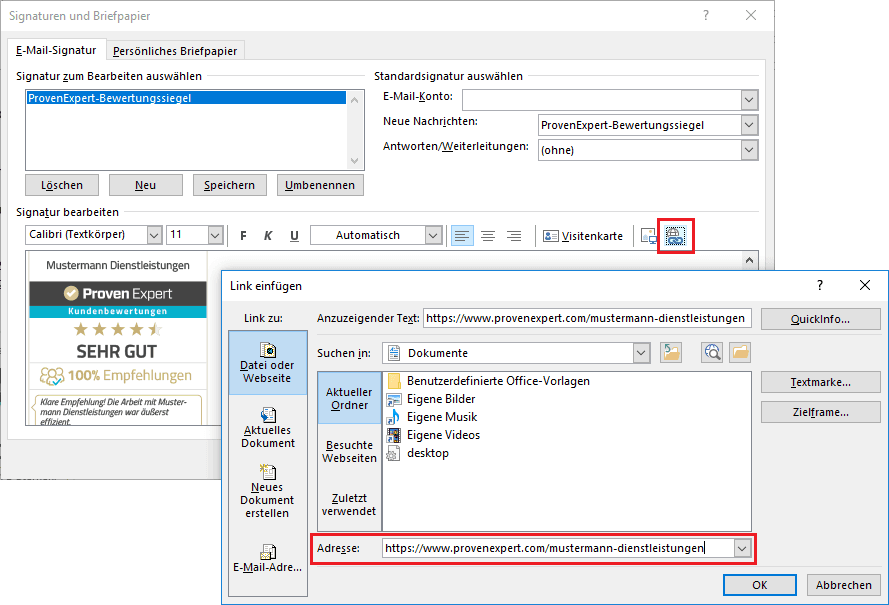The width and height of the screenshot is (889, 605).
Task: Click the 'QuickInfo...' button
Action: 820,319
